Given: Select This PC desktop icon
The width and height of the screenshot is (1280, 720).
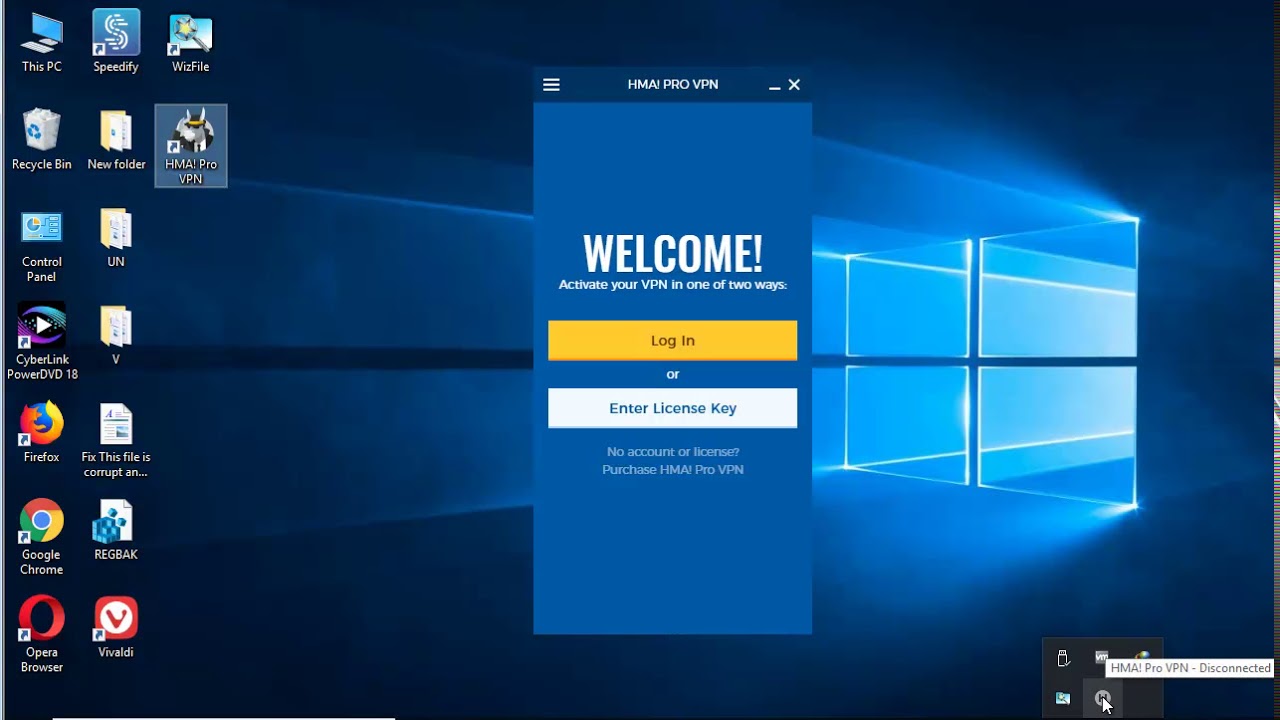Looking at the screenshot, I should coord(41,41).
